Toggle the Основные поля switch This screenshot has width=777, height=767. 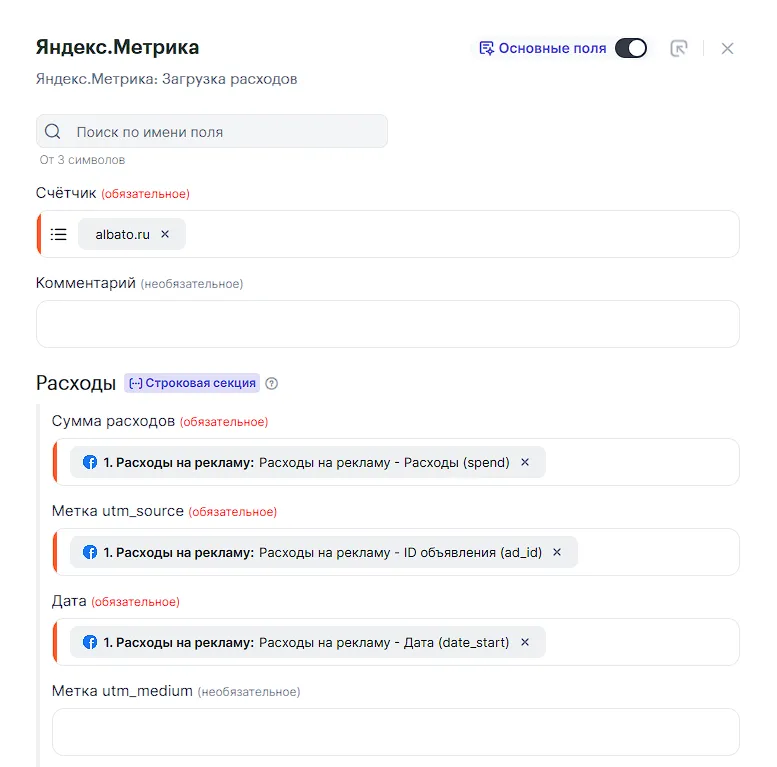coord(630,48)
